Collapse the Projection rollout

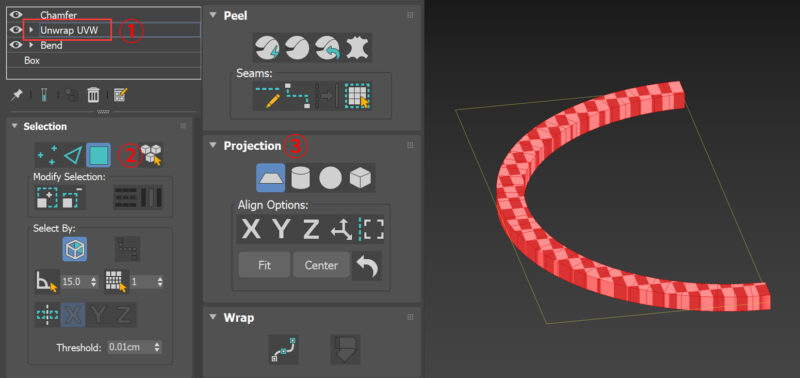[213, 146]
